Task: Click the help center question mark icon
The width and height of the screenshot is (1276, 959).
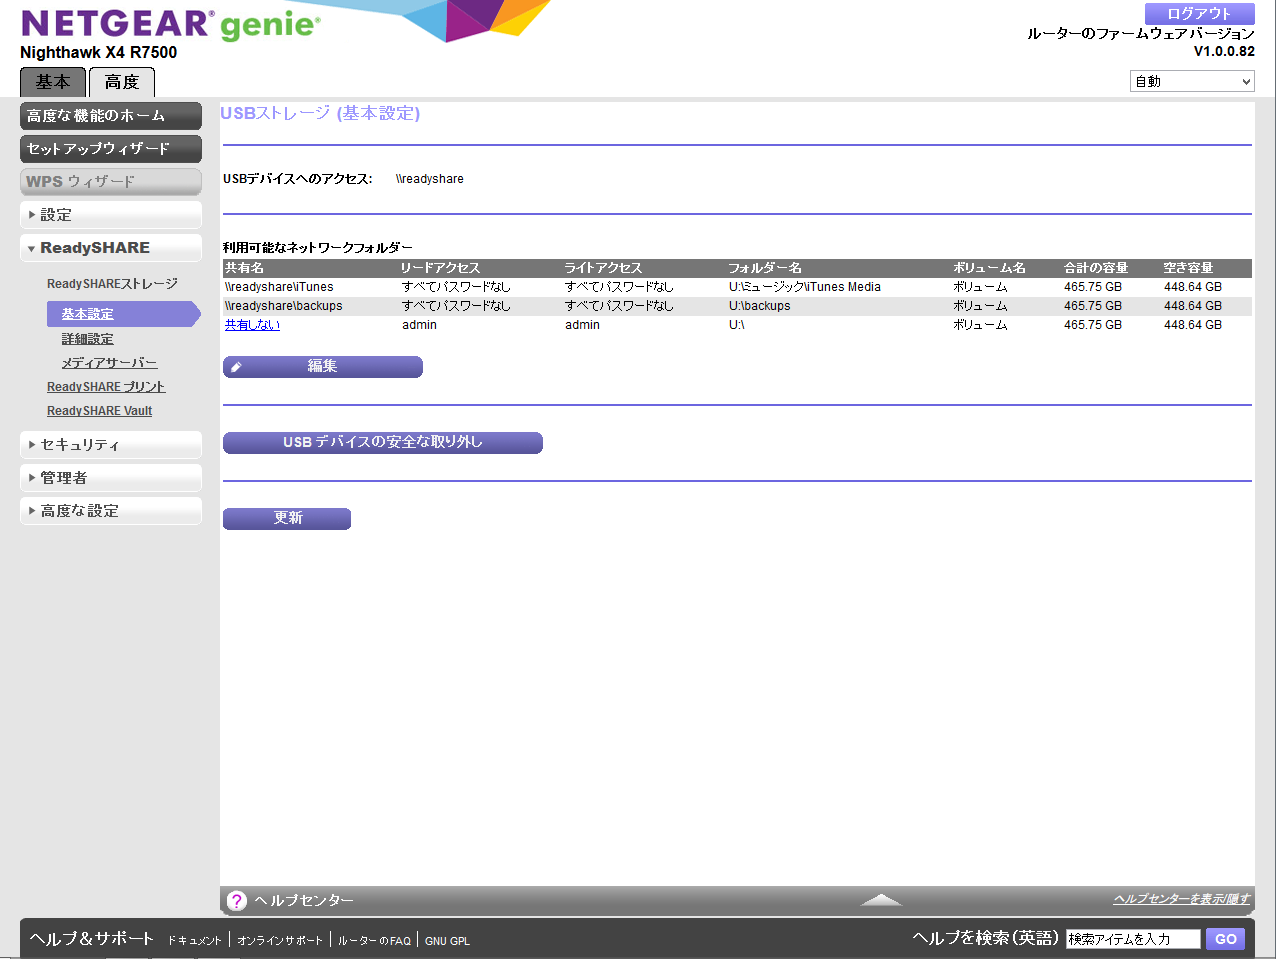Action: click(237, 901)
